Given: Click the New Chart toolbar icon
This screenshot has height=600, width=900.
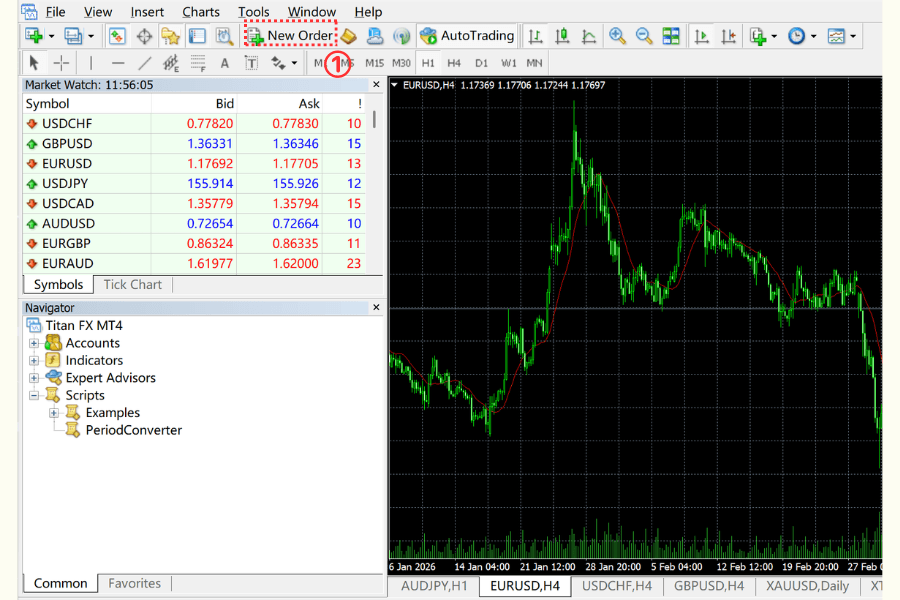Looking at the screenshot, I should (34, 36).
